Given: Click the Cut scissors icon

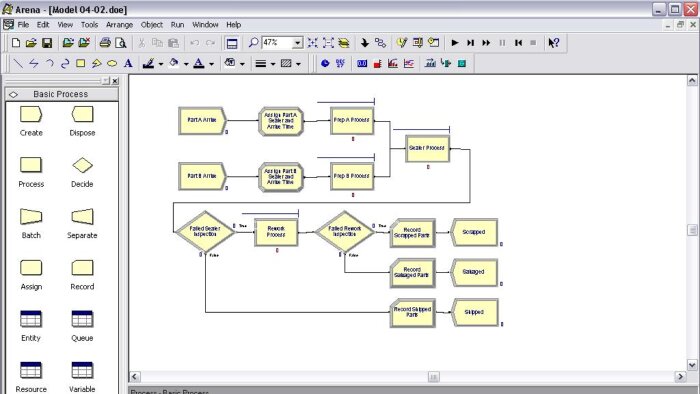Looking at the screenshot, I should [x=142, y=43].
